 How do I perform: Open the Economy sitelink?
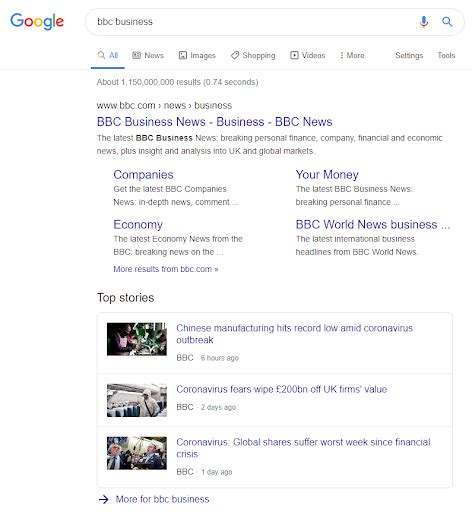pyautogui.click(x=138, y=225)
